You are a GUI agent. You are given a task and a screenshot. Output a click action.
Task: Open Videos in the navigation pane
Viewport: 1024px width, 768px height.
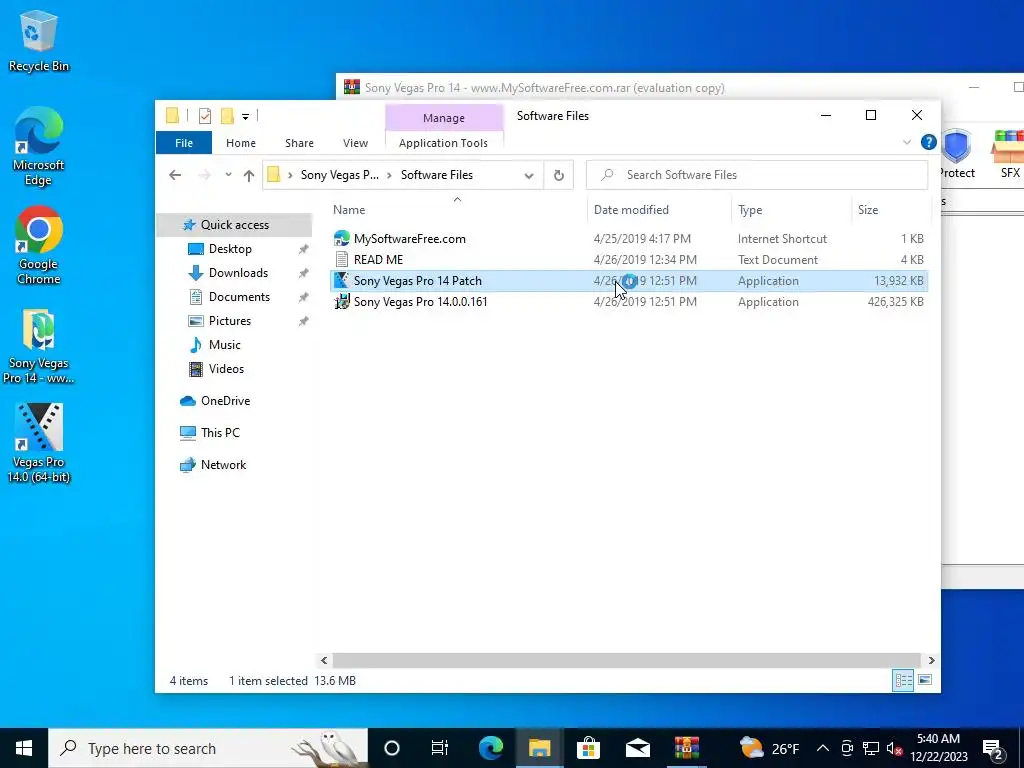tap(226, 369)
